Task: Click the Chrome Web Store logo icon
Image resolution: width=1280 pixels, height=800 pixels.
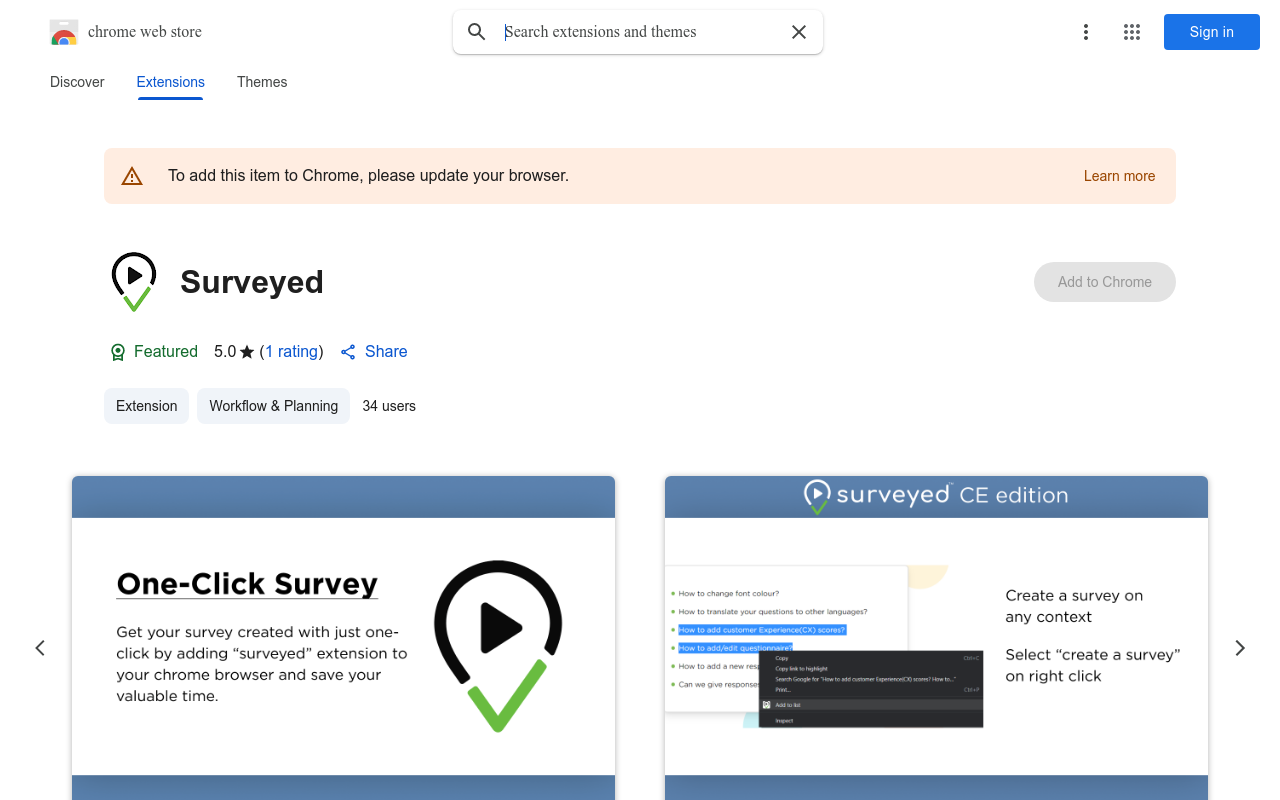Action: click(64, 32)
